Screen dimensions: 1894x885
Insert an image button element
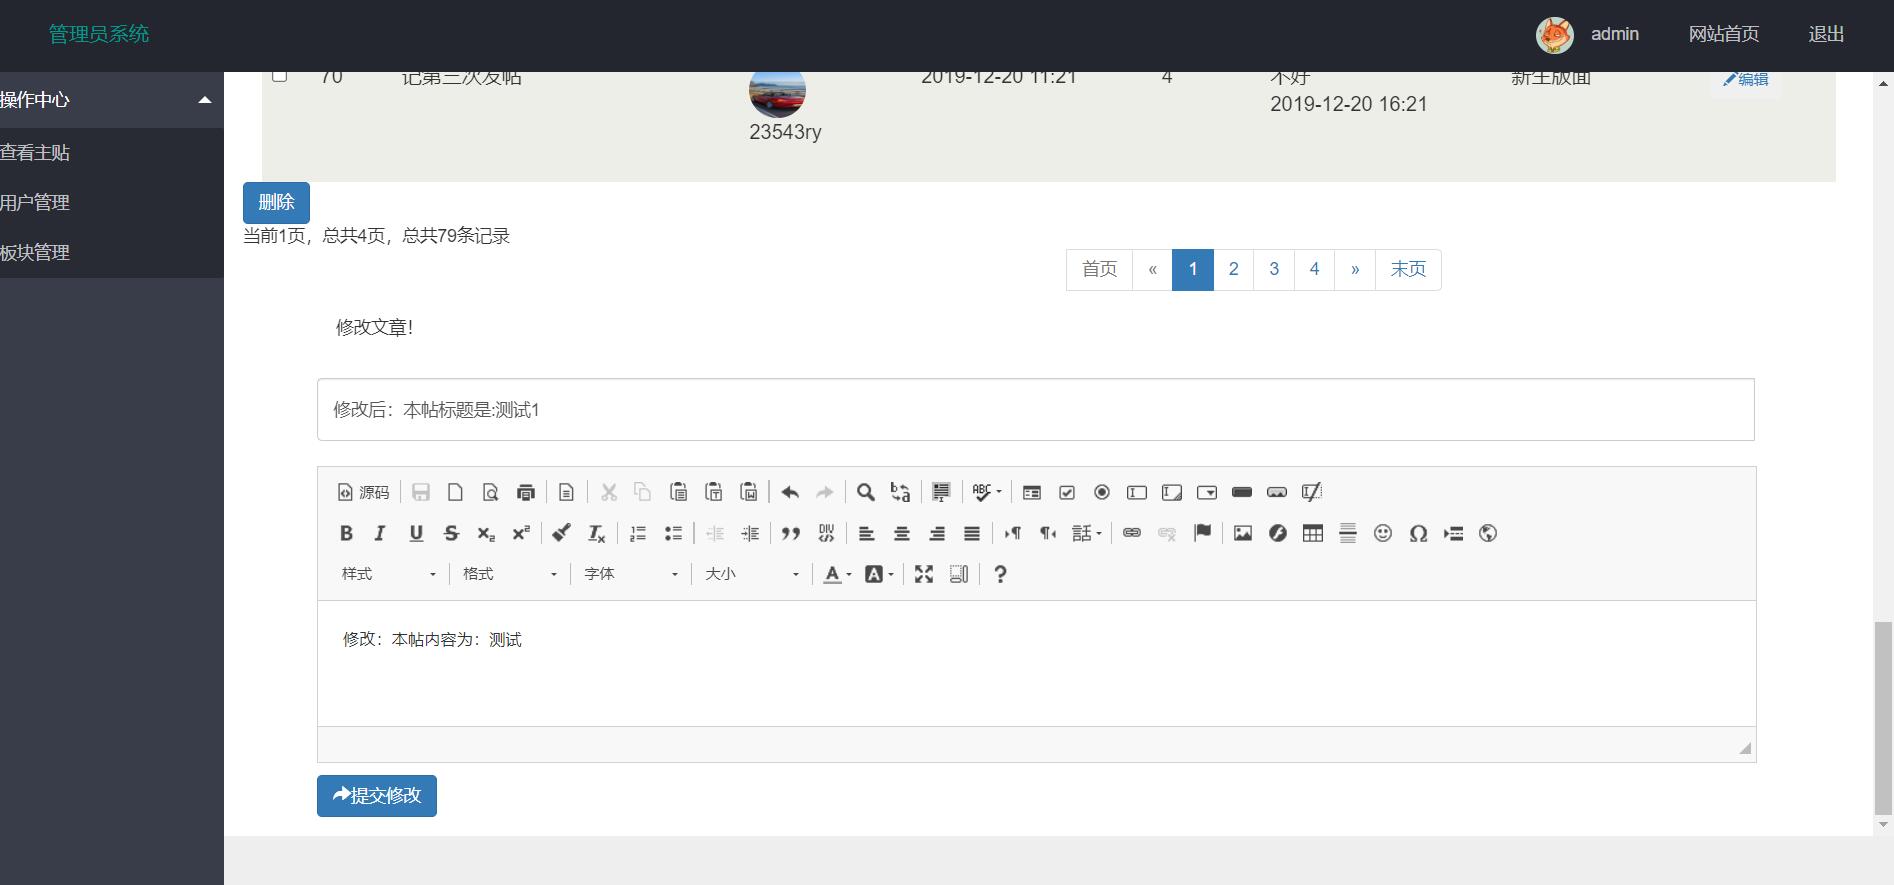[x=1277, y=492]
